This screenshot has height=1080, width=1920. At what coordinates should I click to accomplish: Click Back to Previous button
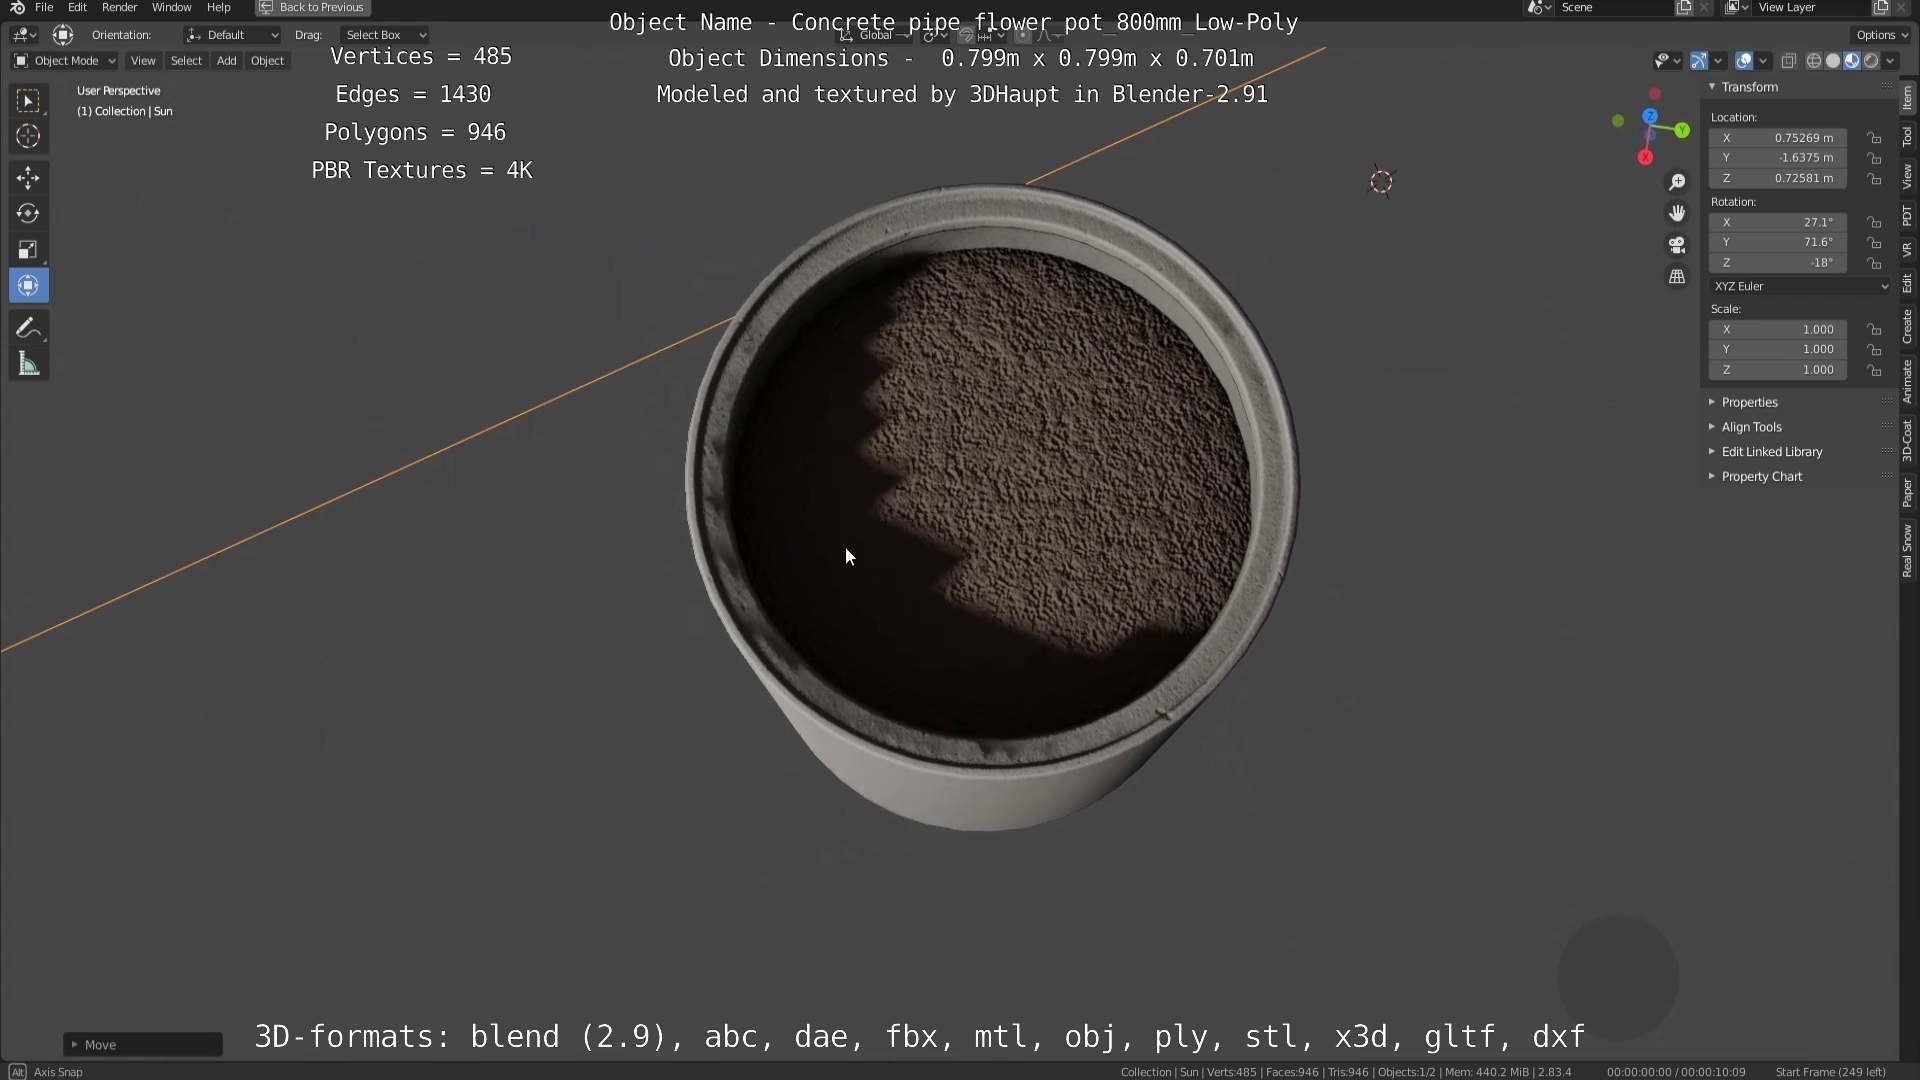[312, 7]
